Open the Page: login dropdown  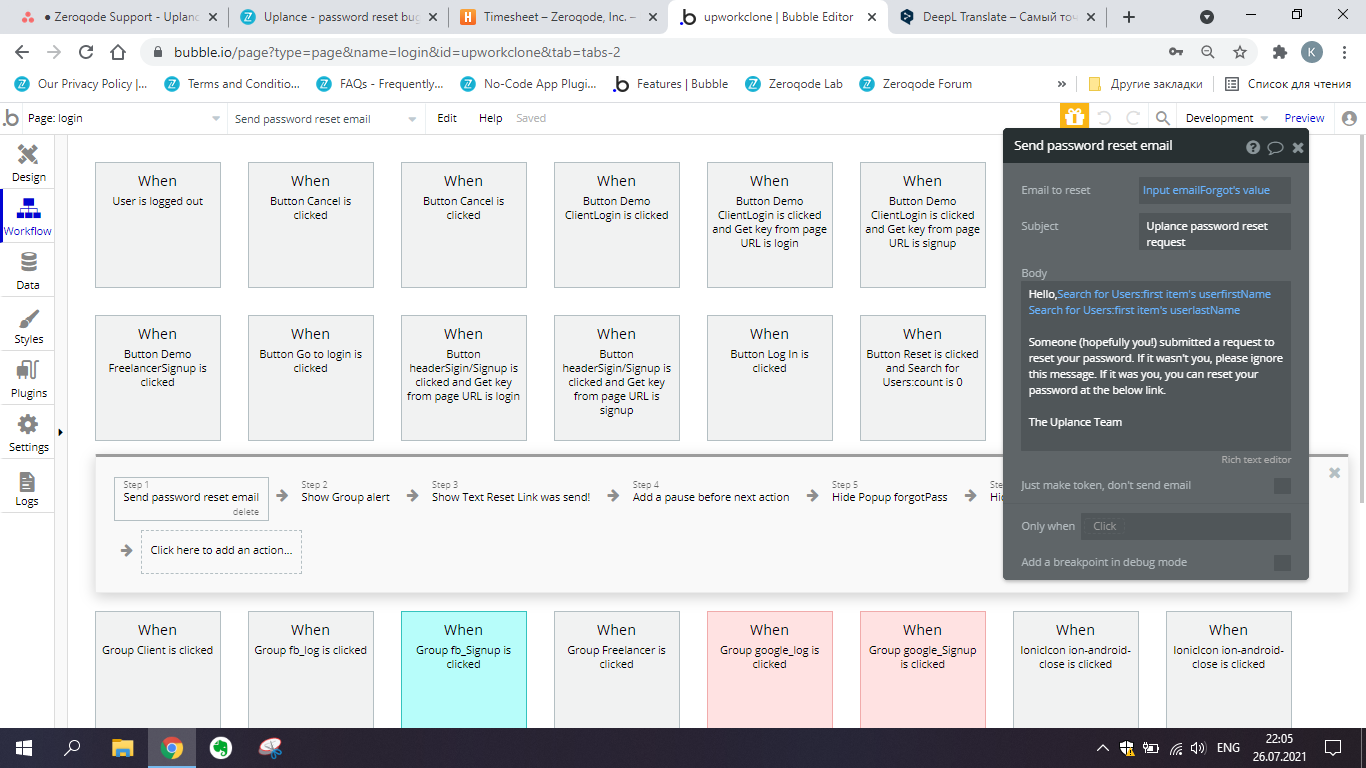125,118
